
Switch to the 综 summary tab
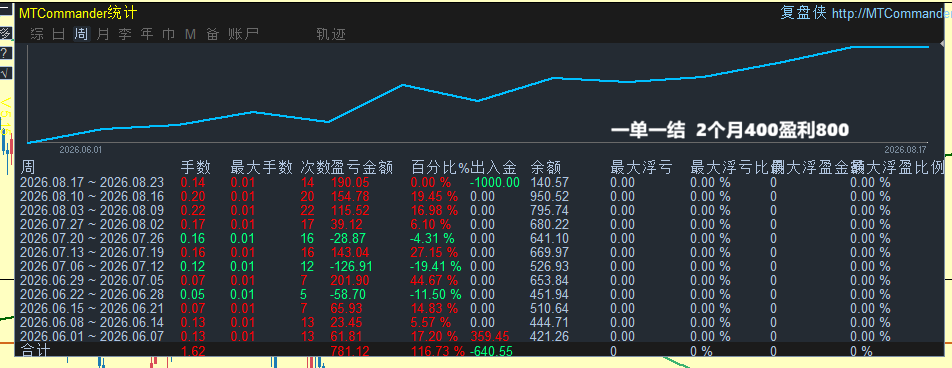tap(38, 35)
